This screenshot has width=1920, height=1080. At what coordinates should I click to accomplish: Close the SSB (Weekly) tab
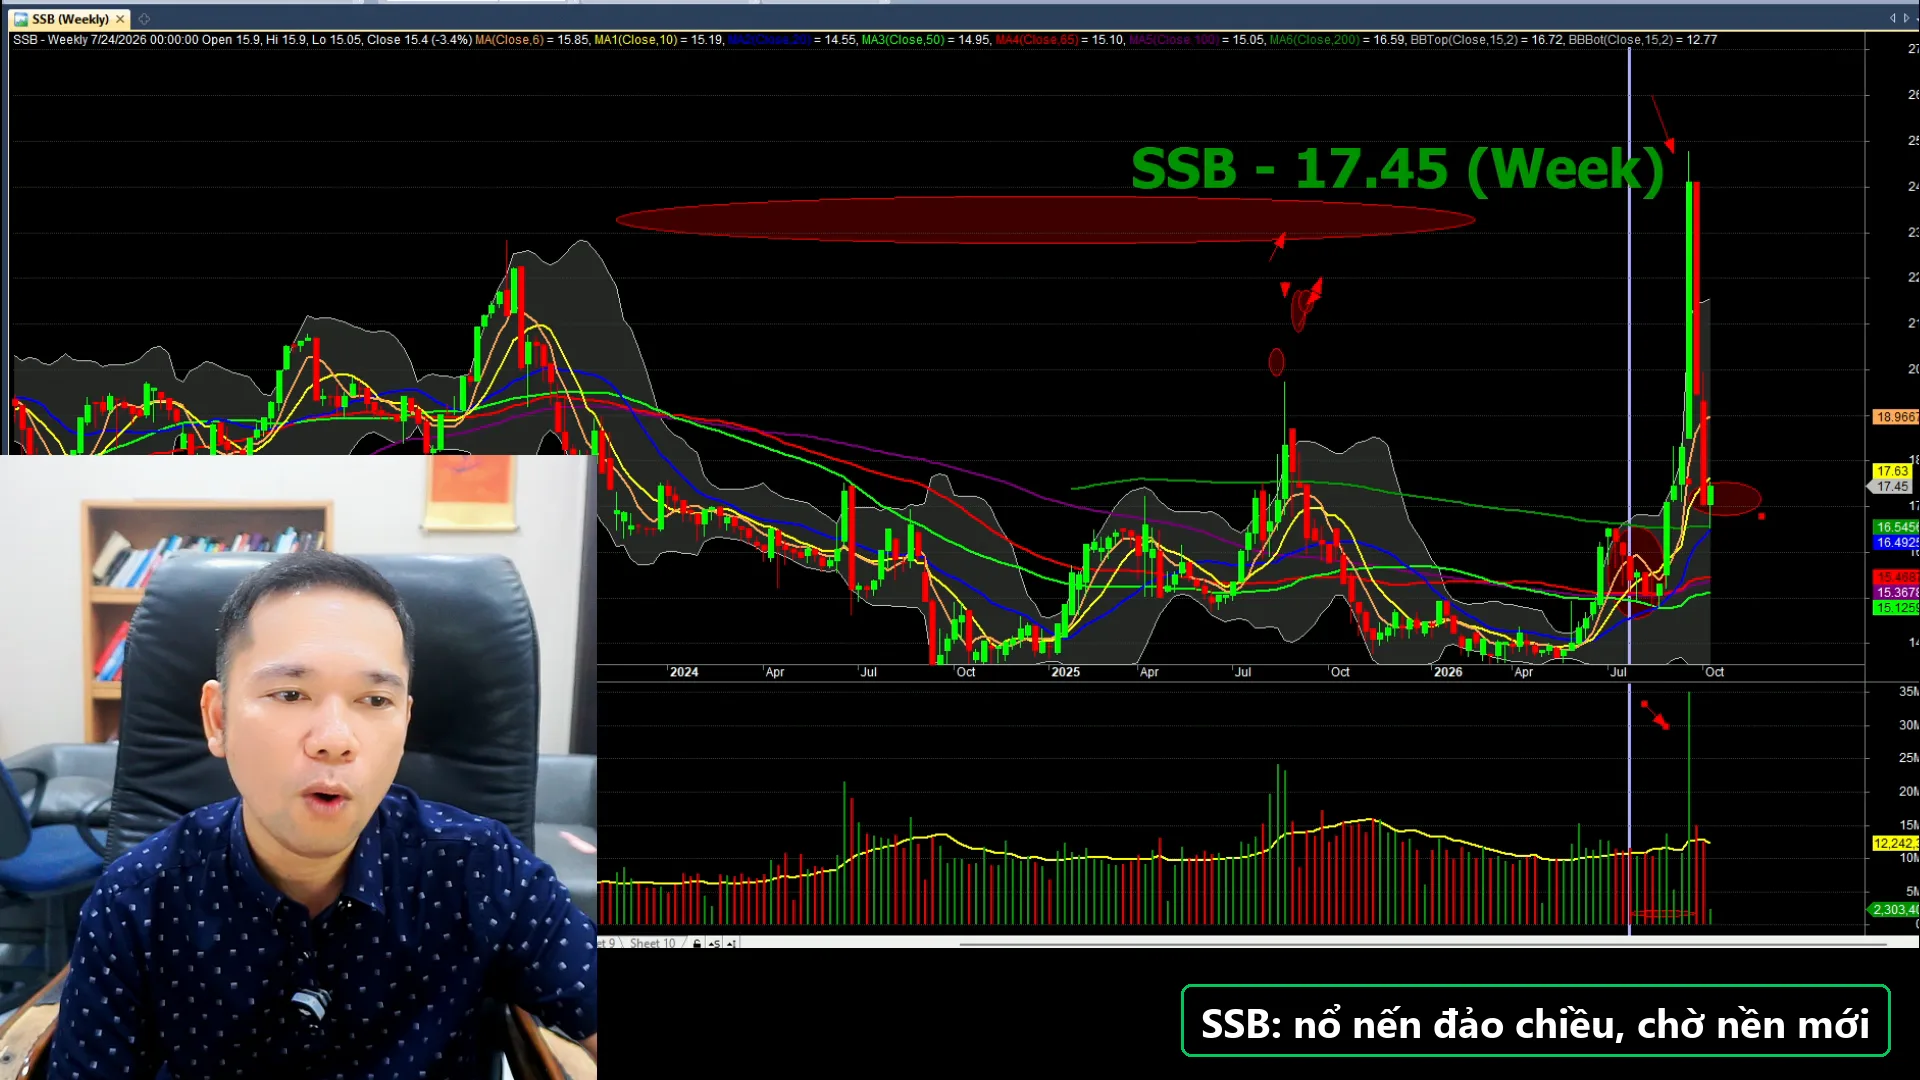pos(120,19)
